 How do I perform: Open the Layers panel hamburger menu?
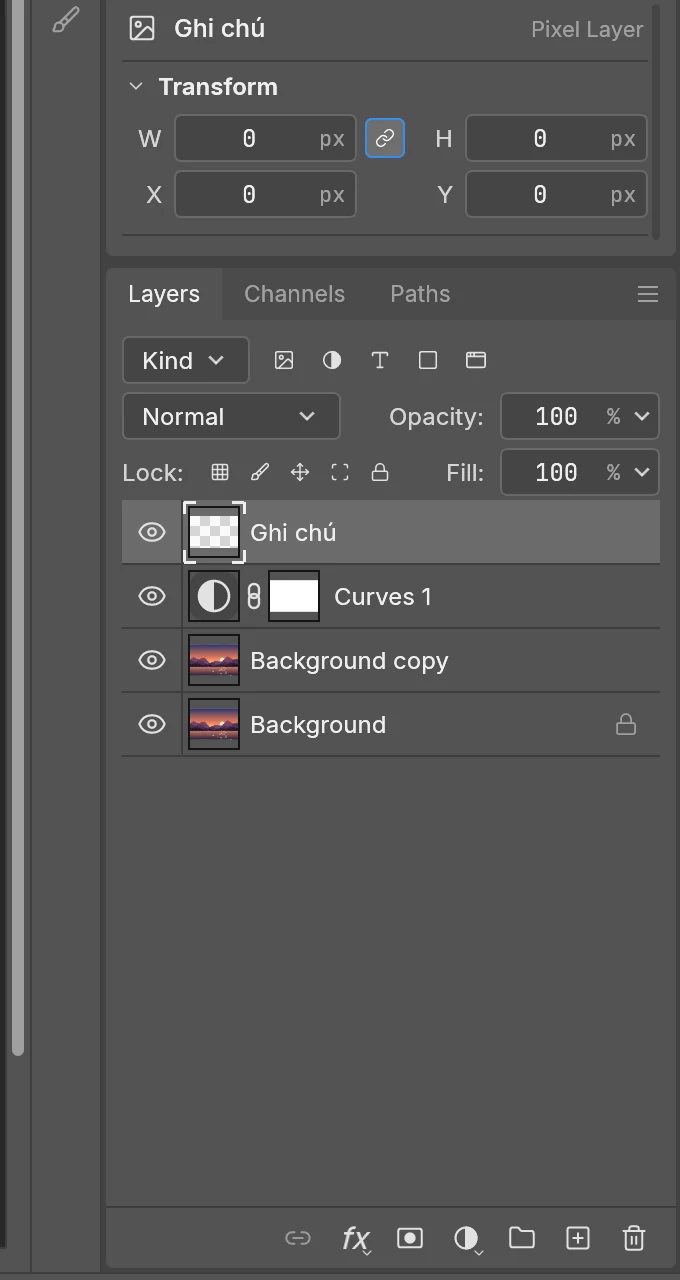pos(648,294)
